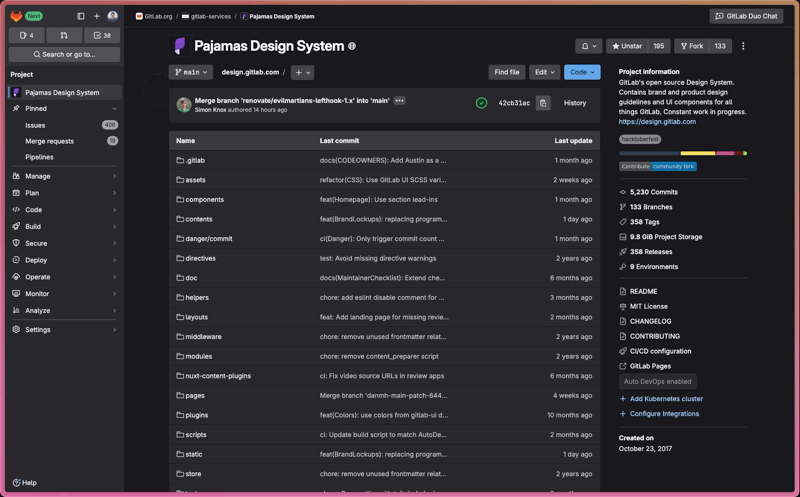
Task: Click the Next badge beside the logo
Action: tap(34, 16)
